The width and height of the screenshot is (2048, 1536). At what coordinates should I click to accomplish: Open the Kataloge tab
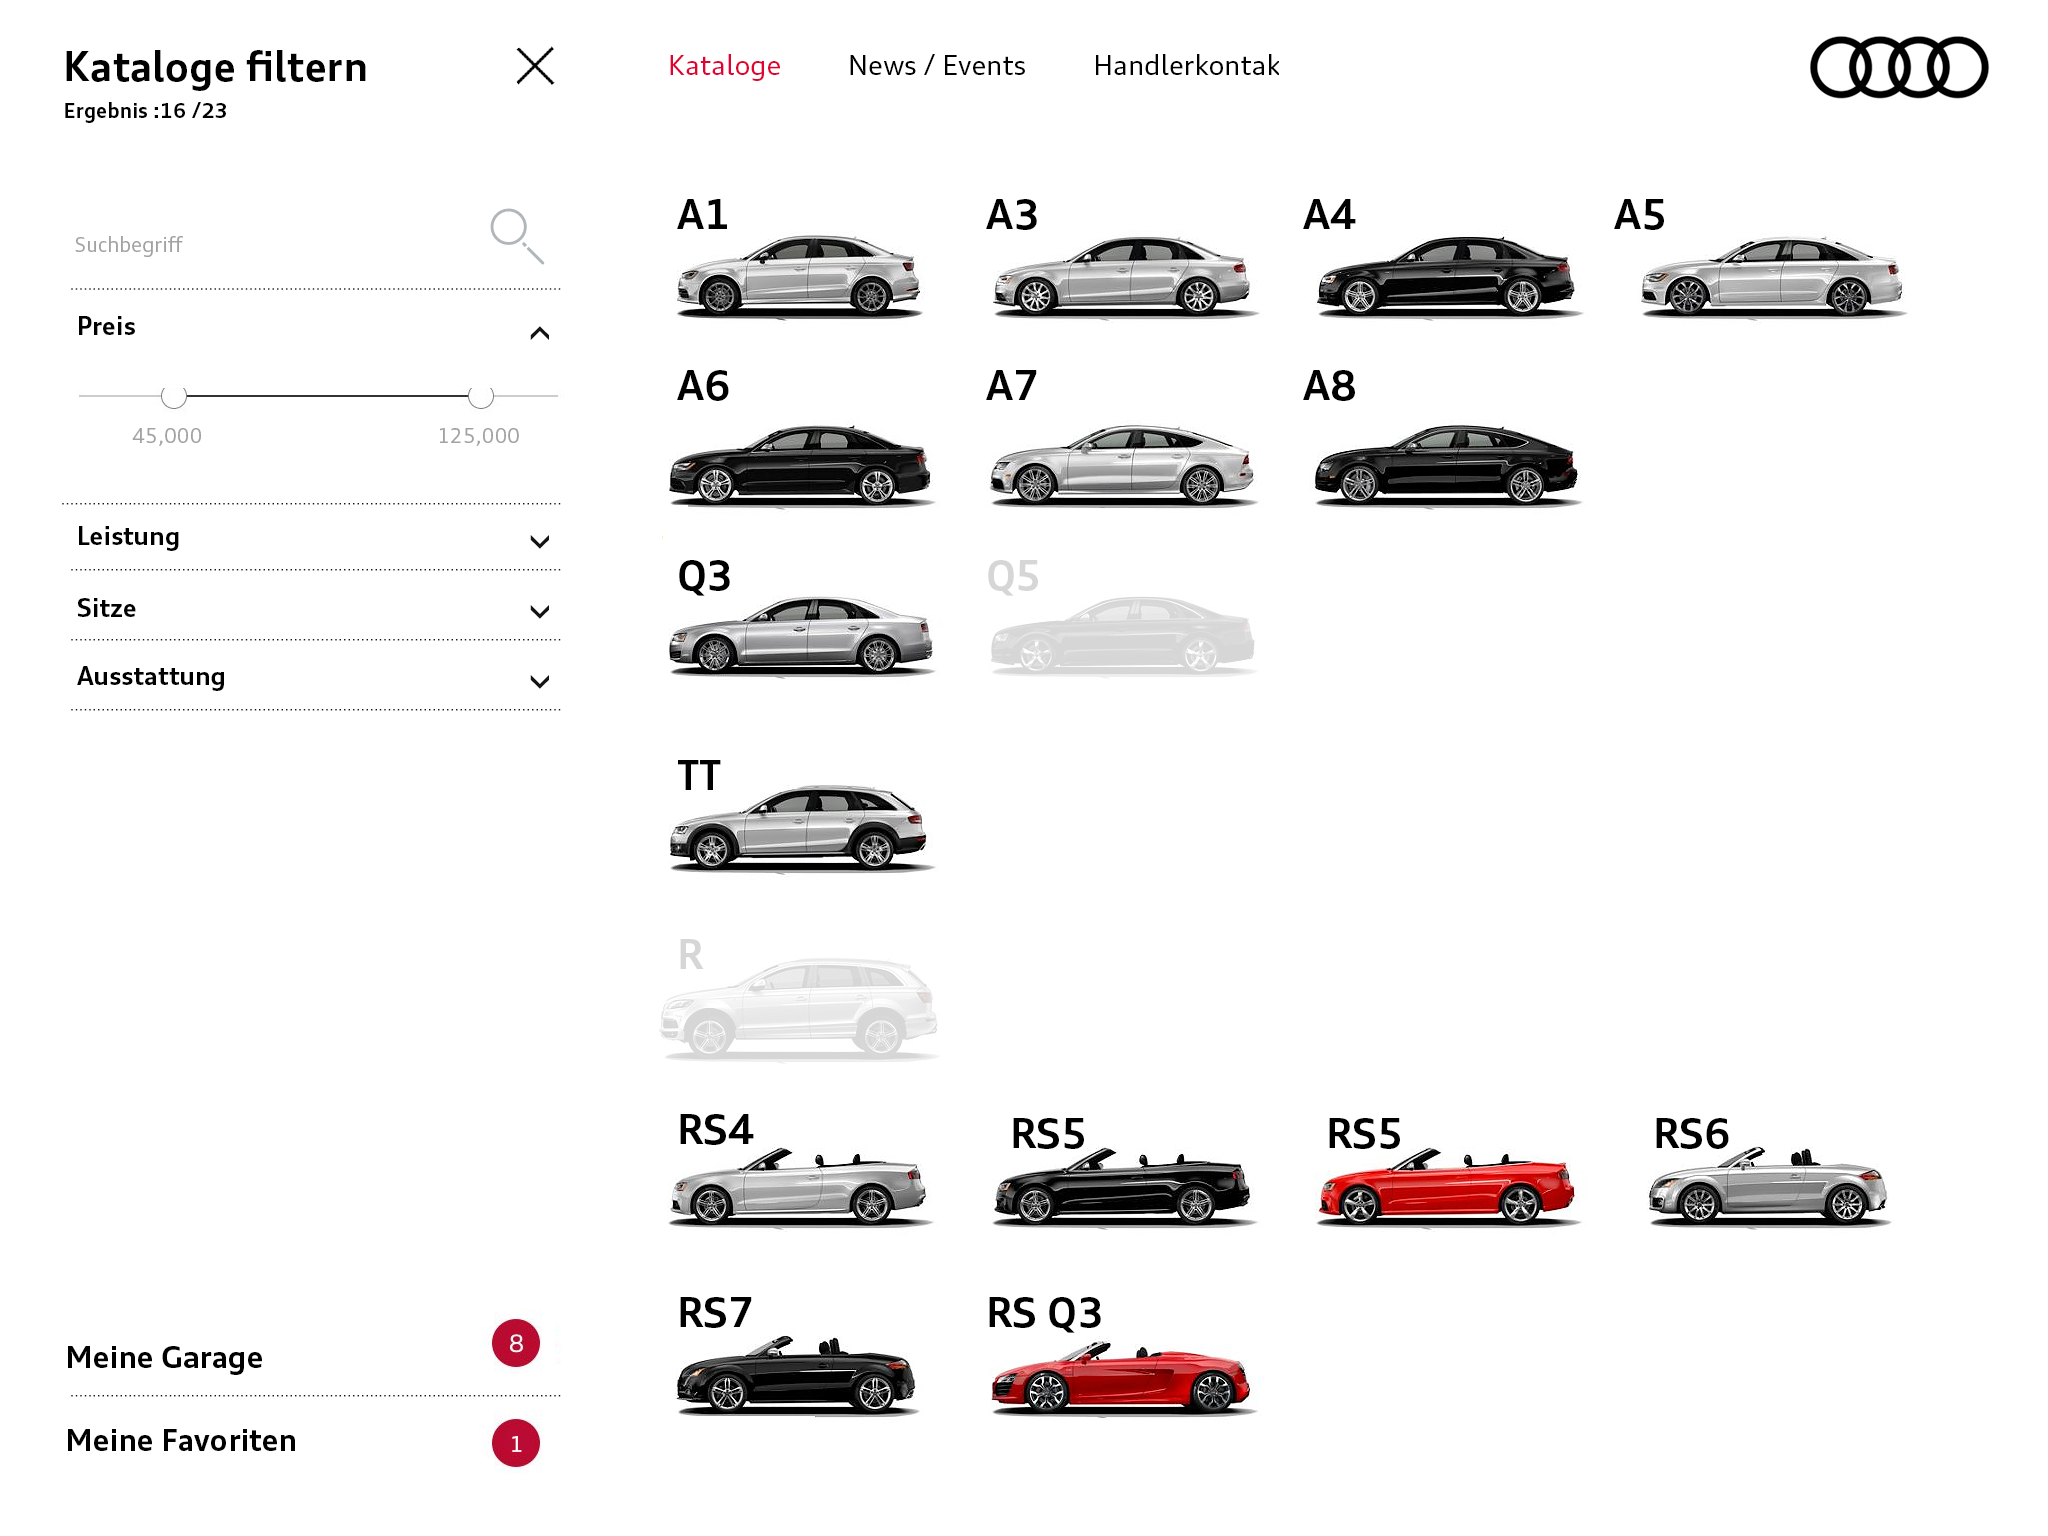[724, 66]
